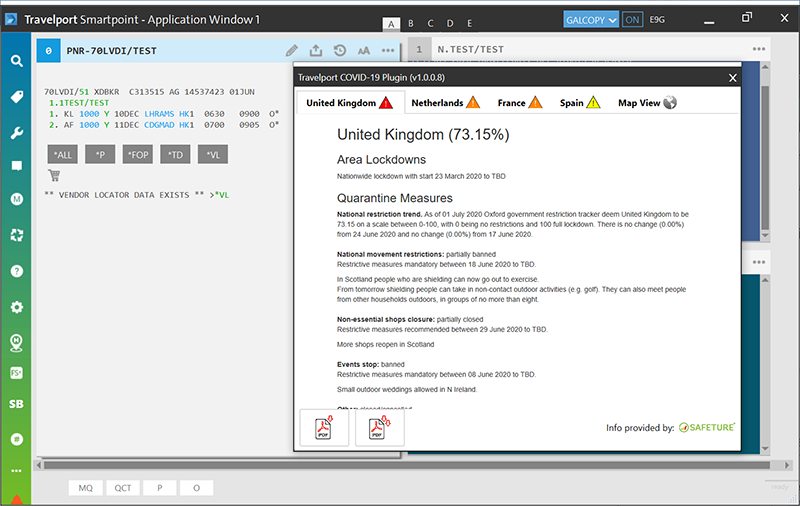Switch to the Netherlands tab
This screenshot has height=506, width=800.
[x=445, y=103]
